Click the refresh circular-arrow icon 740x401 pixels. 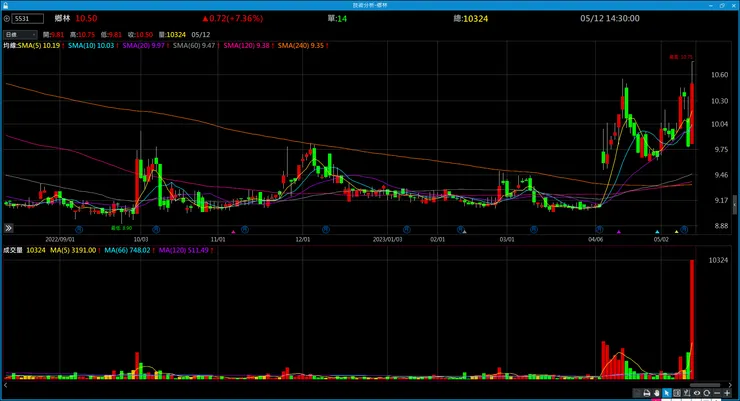[x=706, y=393]
